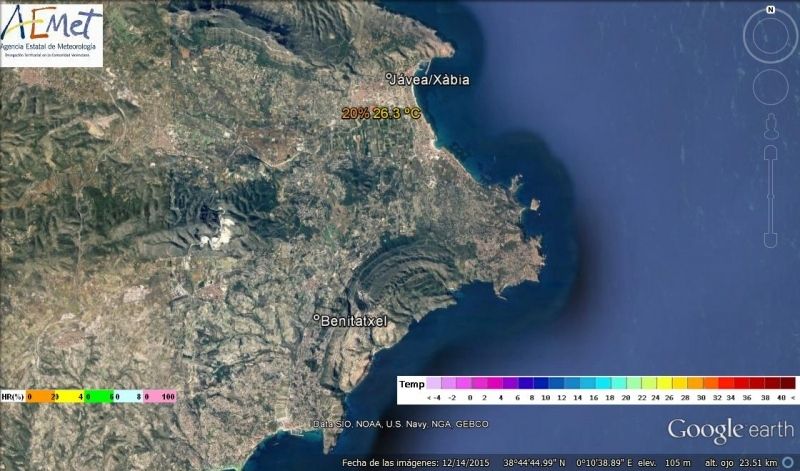Image resolution: width=800 pixels, height=471 pixels.
Task: Click the Look joystick compass ring
Action: (770, 36)
